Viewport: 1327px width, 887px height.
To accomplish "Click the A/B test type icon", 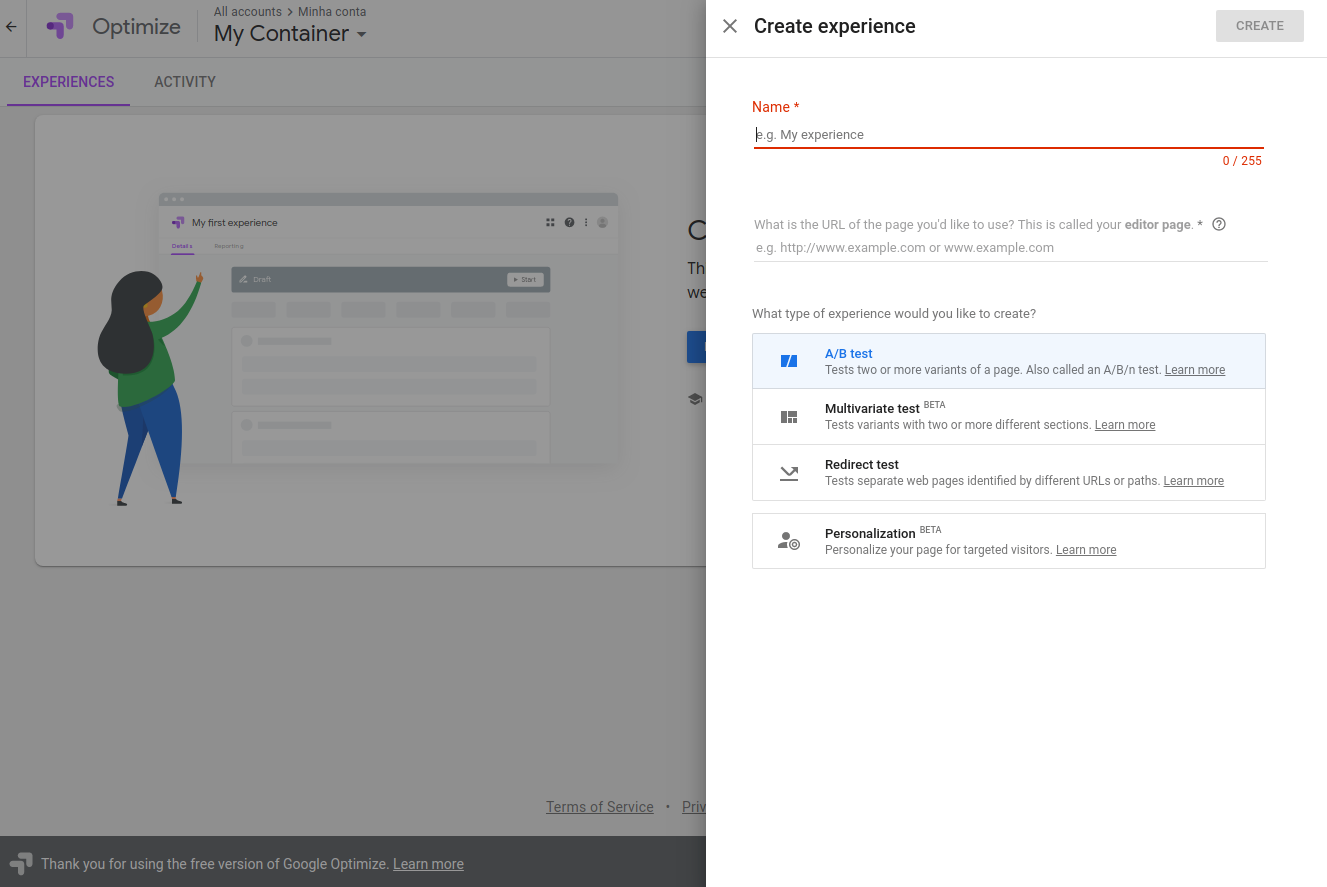I will tap(789, 361).
